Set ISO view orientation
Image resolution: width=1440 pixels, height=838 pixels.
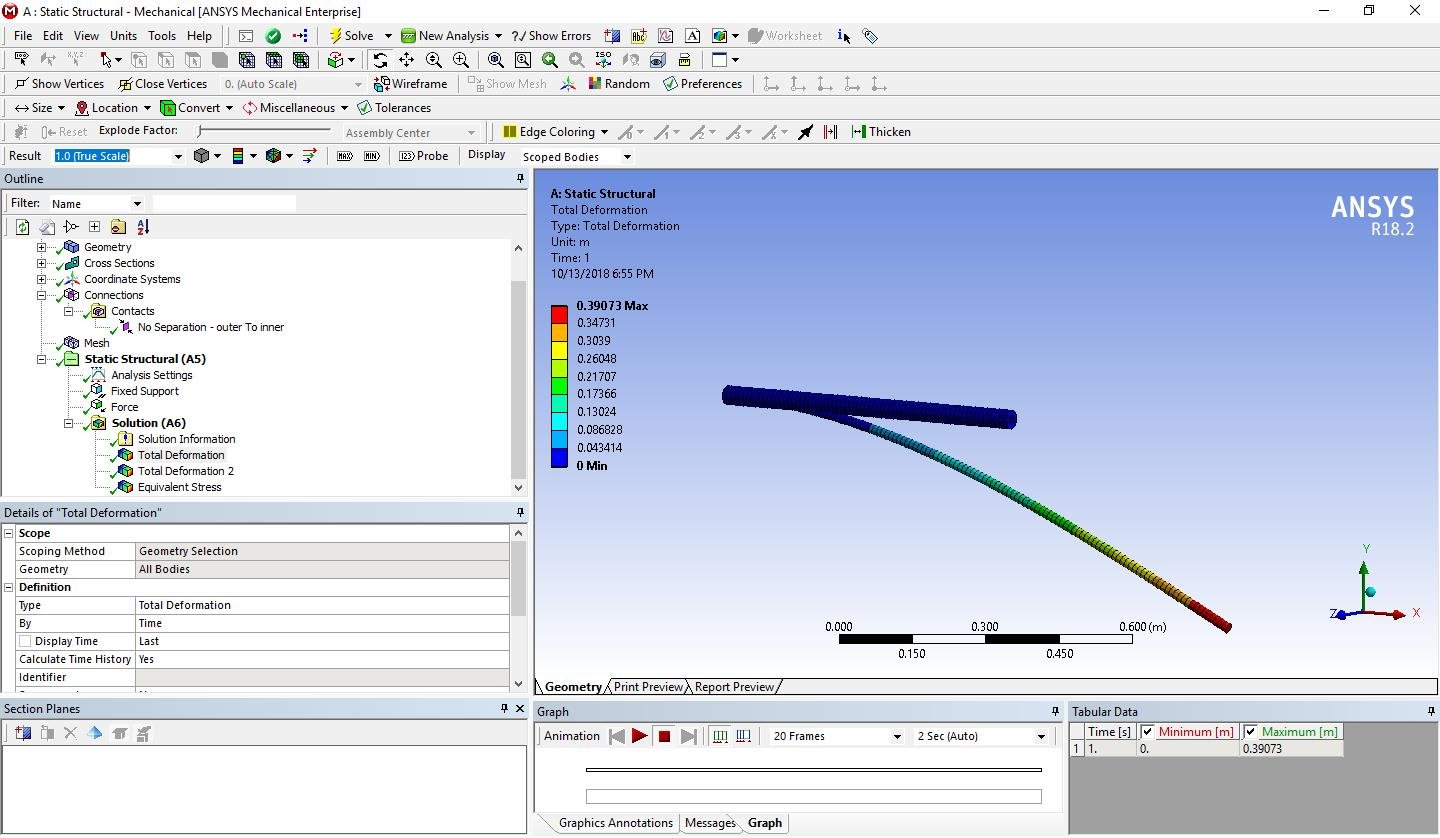pos(603,60)
